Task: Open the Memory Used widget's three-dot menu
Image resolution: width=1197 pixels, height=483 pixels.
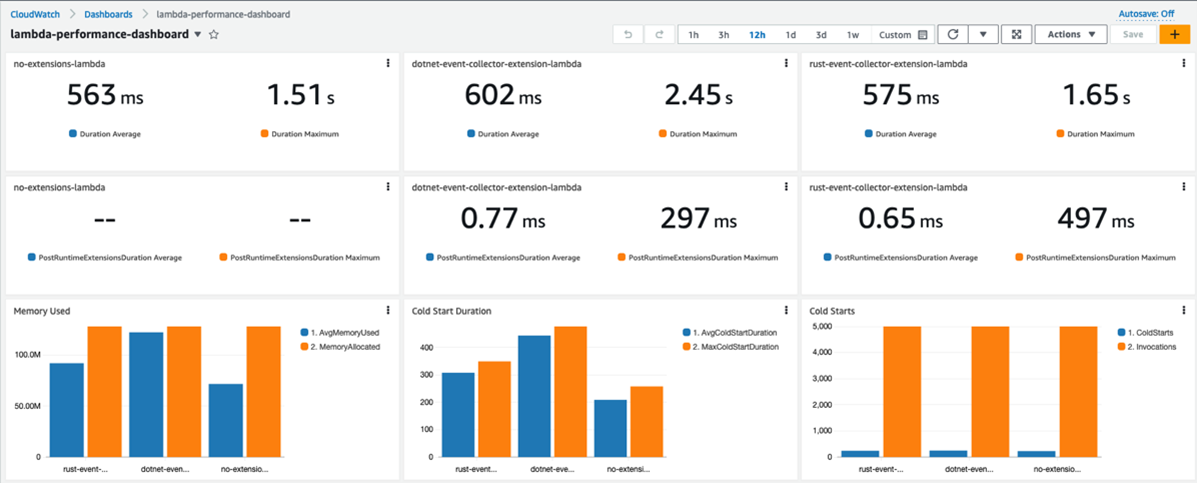Action: pyautogui.click(x=388, y=311)
